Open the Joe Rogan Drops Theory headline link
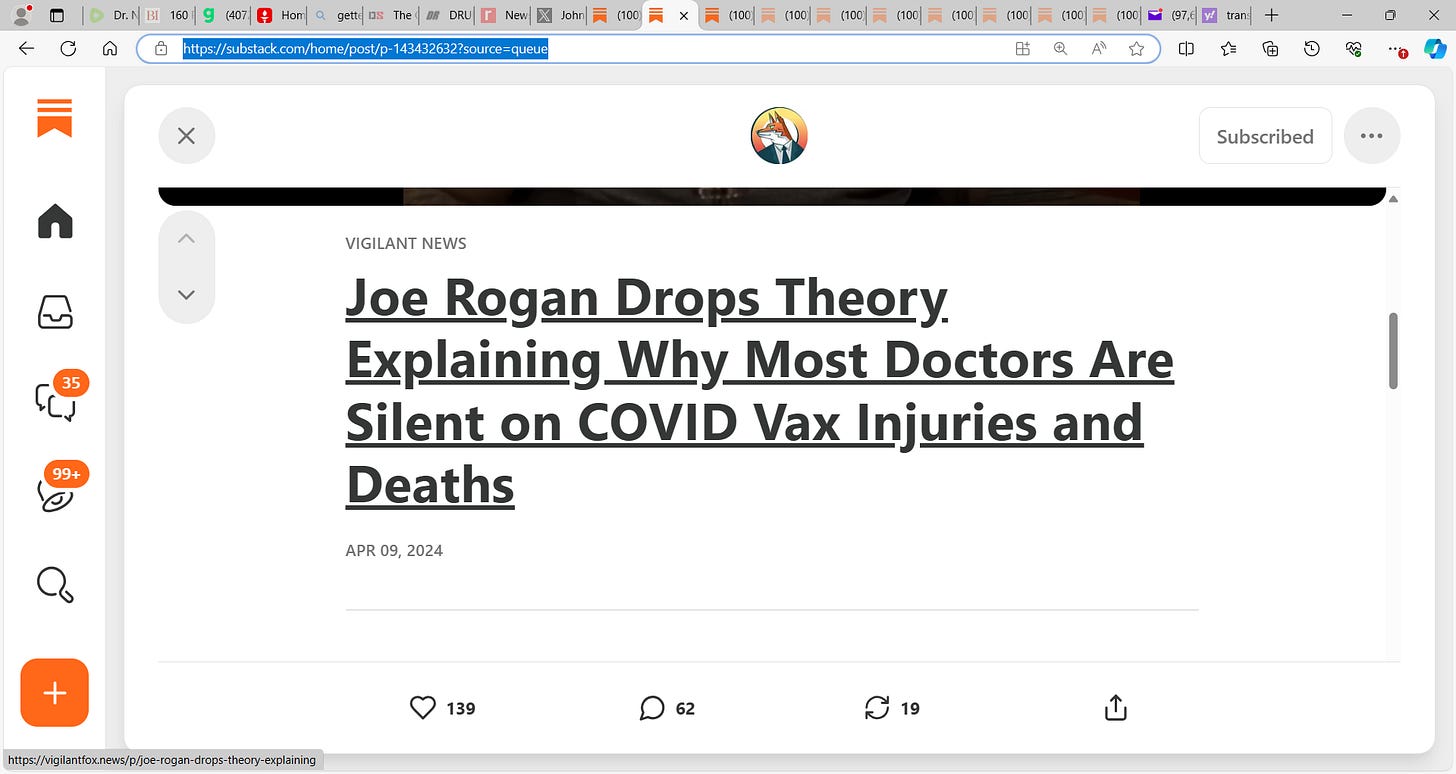 pyautogui.click(x=760, y=391)
